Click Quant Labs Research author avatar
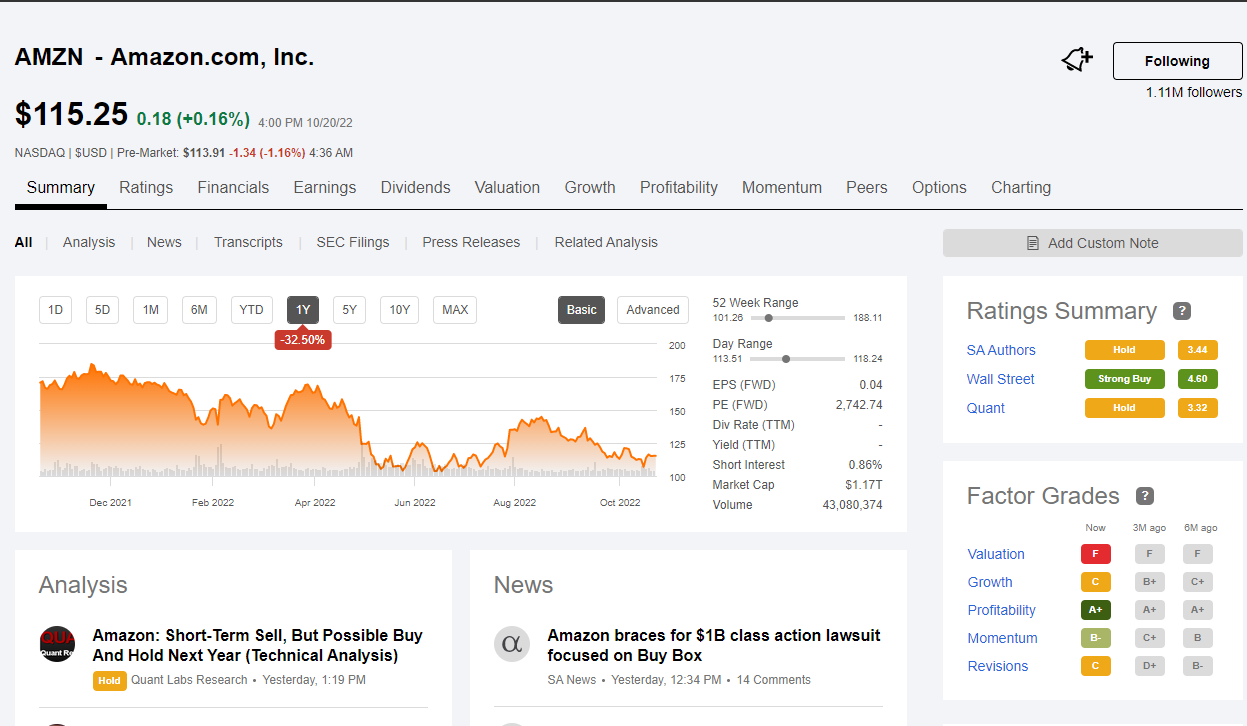This screenshot has height=726, width=1247. click(58, 643)
